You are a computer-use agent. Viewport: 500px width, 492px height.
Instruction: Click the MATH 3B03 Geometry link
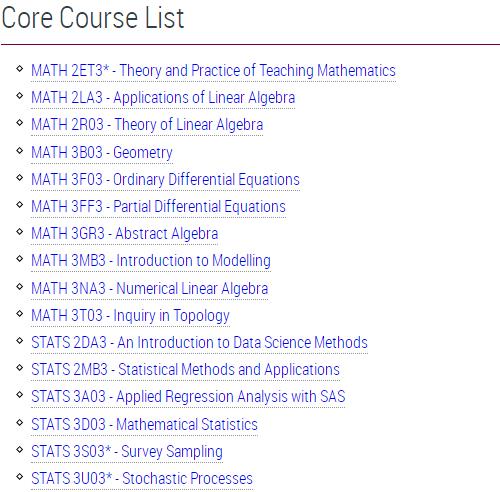click(102, 153)
